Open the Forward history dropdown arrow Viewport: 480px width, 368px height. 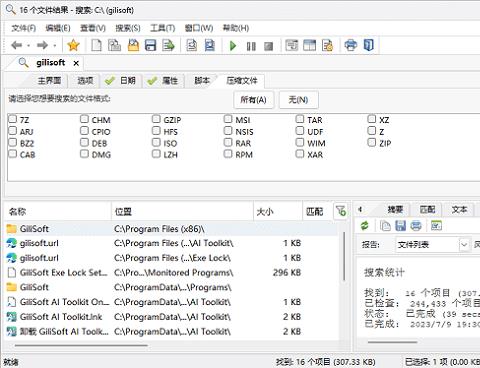pyautogui.click(x=55, y=45)
